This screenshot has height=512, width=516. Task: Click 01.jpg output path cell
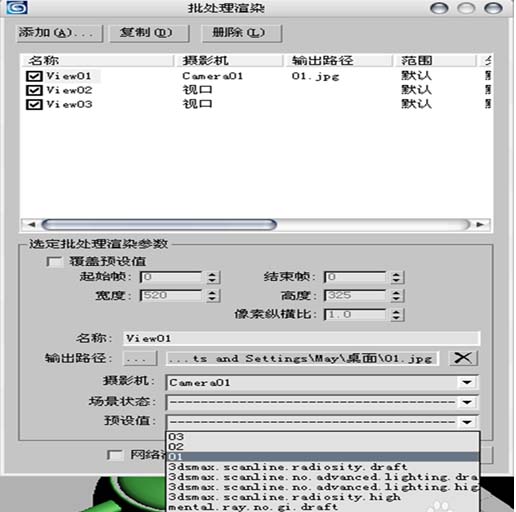(315, 76)
